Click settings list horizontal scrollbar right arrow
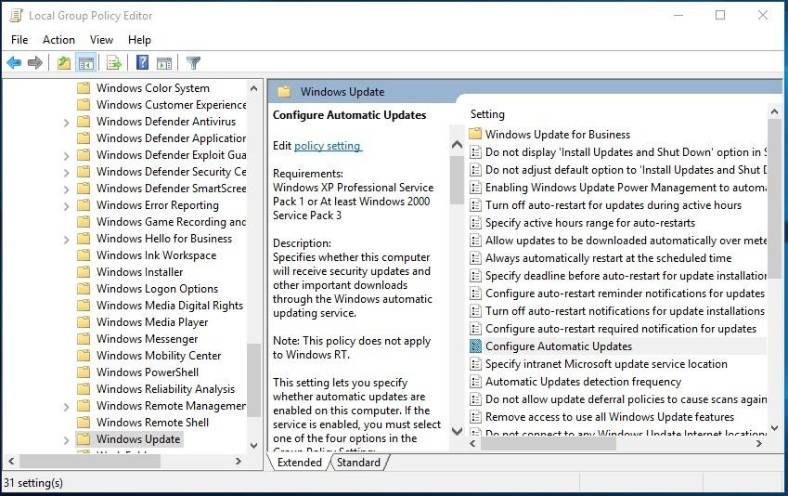Viewport: 788px width, 496px height. [x=759, y=443]
